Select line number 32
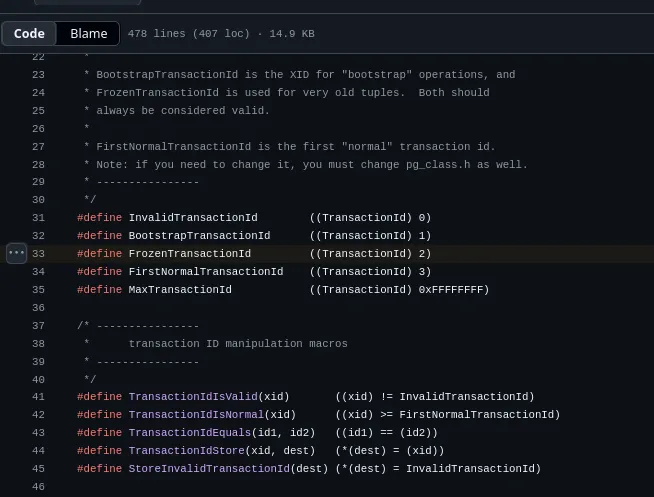The width and height of the screenshot is (654, 497). coord(38,236)
